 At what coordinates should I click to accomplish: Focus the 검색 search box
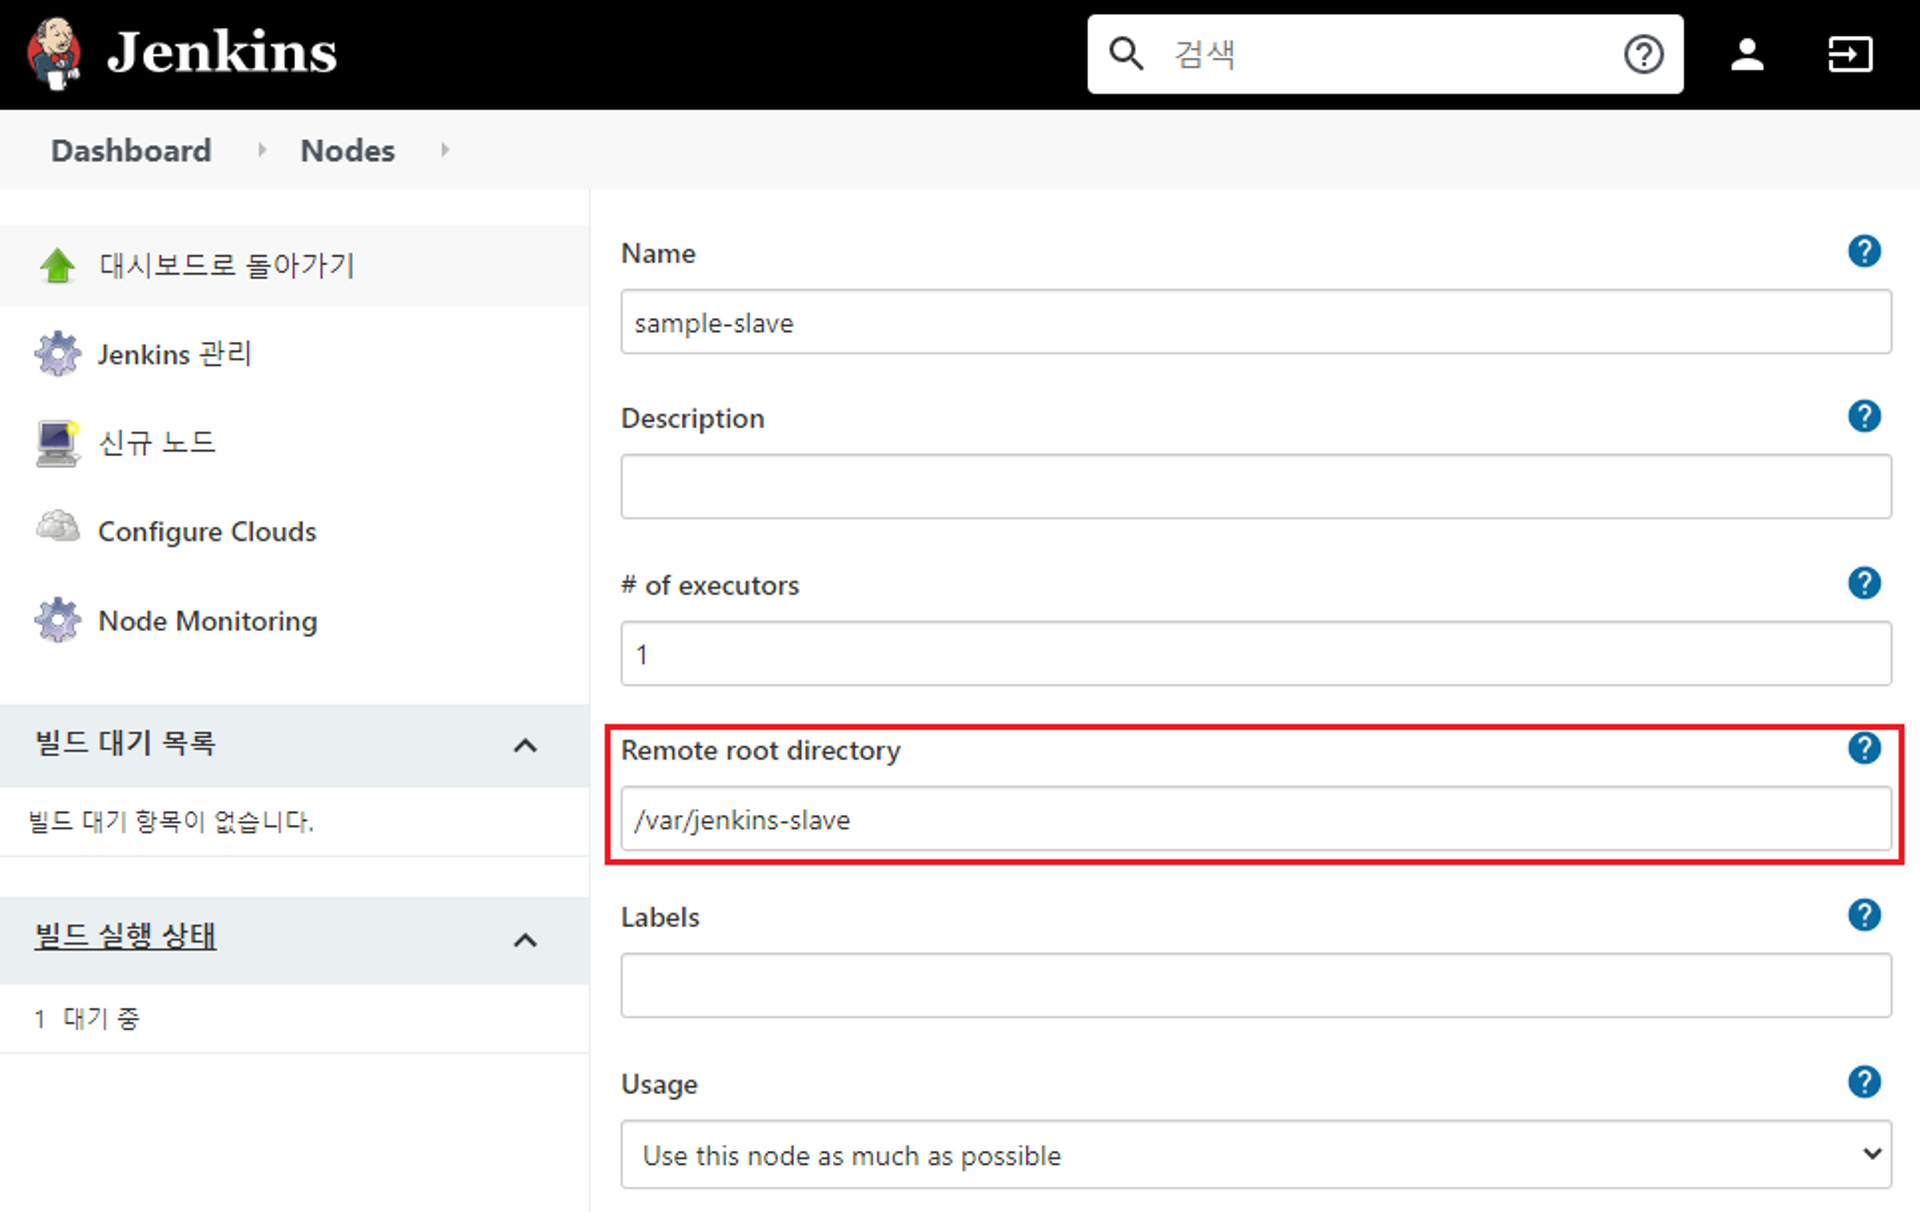[x=1385, y=54]
